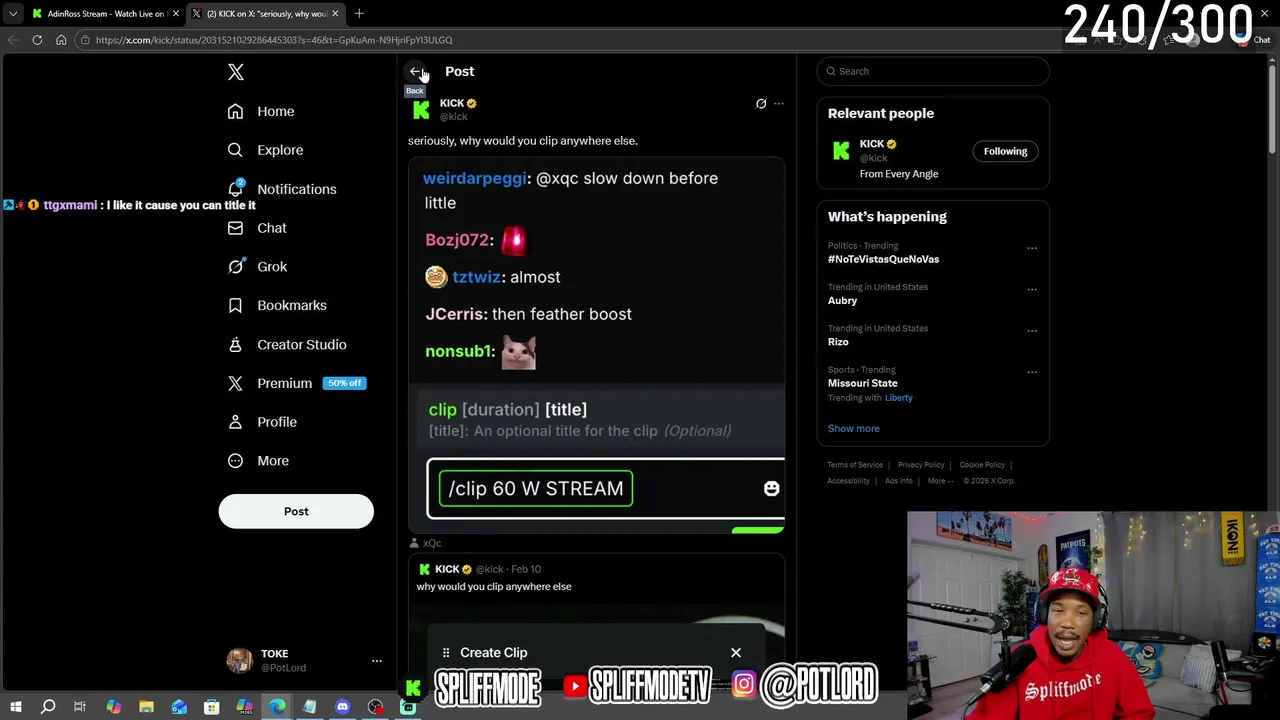The image size is (1280, 720).
Task: Open more options for Aubry trend
Action: point(1032,290)
